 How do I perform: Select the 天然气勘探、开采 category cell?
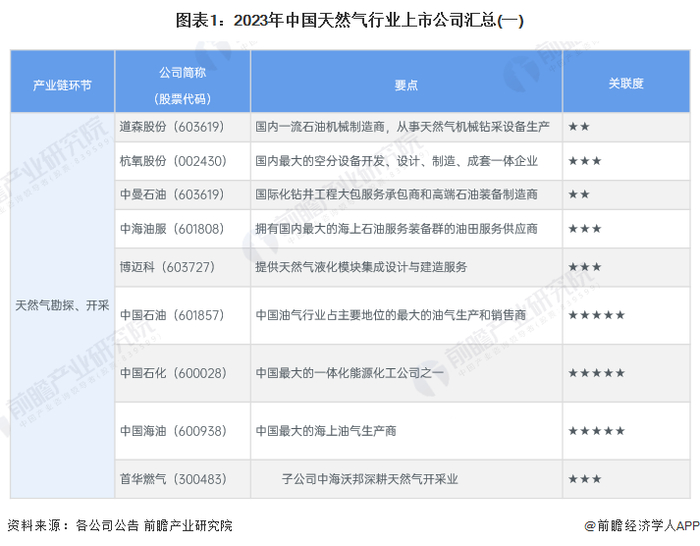62,305
